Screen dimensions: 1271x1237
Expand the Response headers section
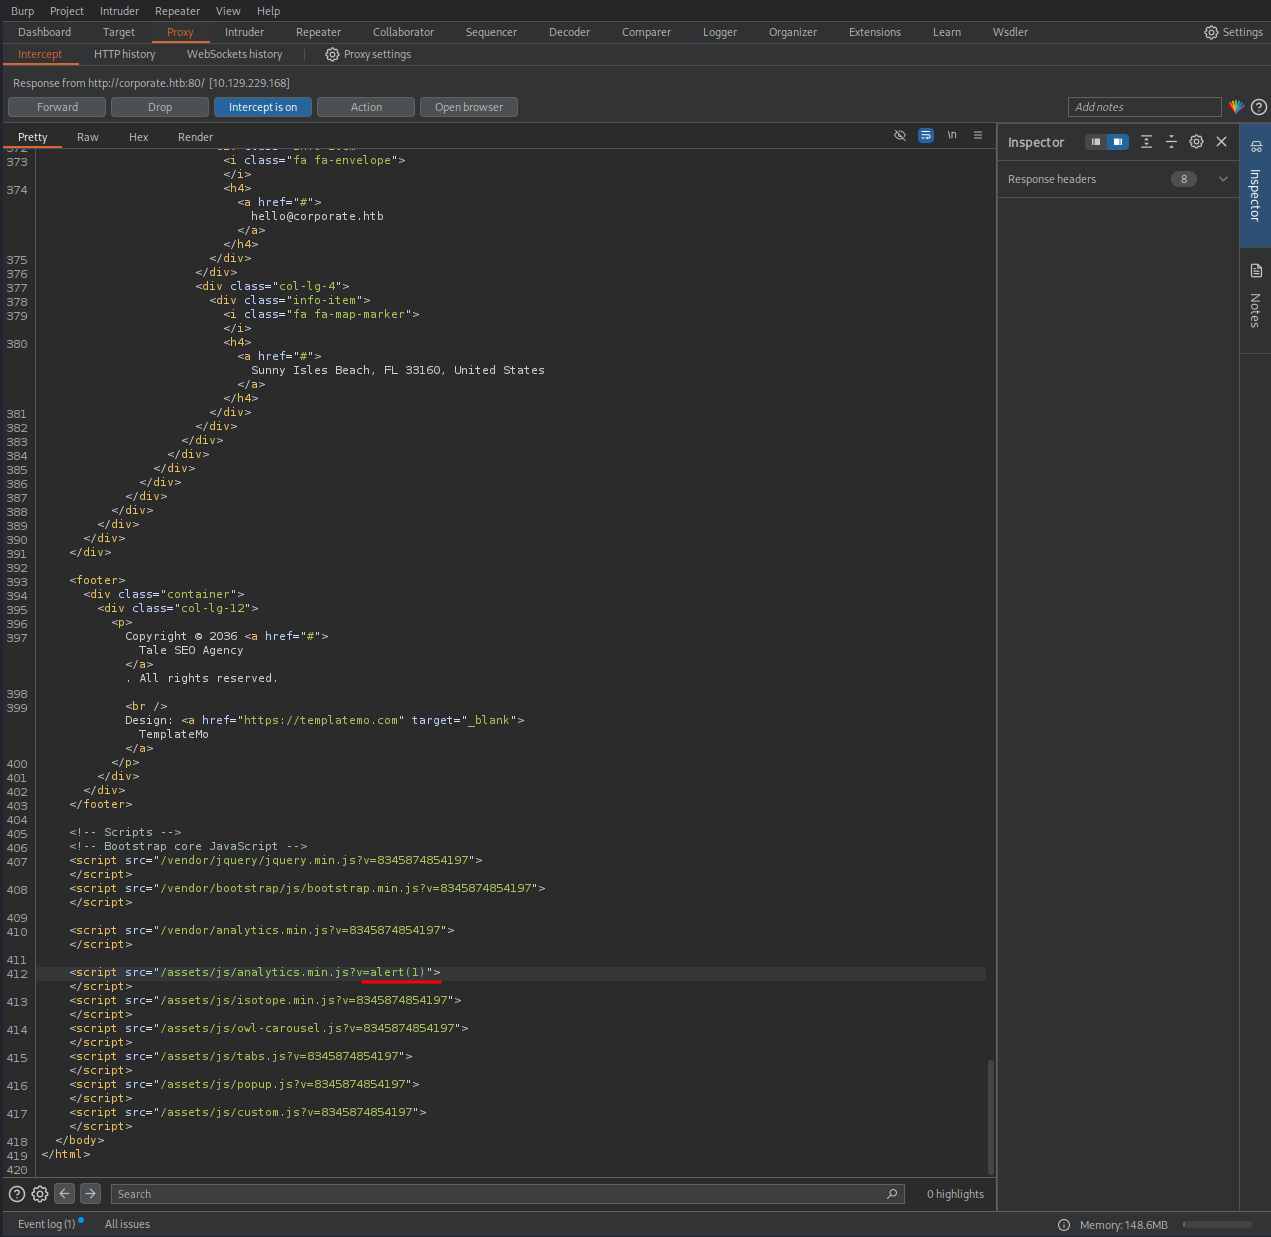click(x=1222, y=179)
